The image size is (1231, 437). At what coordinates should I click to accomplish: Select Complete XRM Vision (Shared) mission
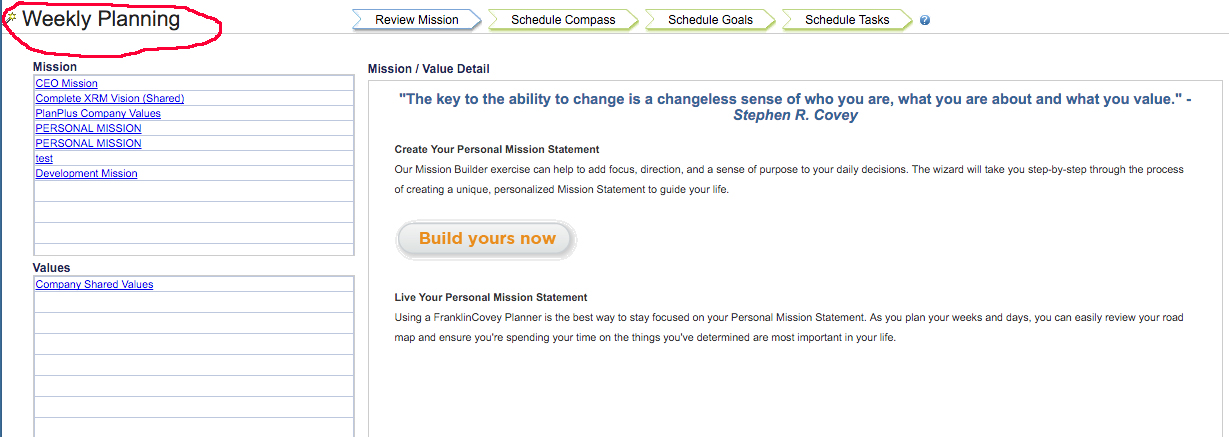110,98
